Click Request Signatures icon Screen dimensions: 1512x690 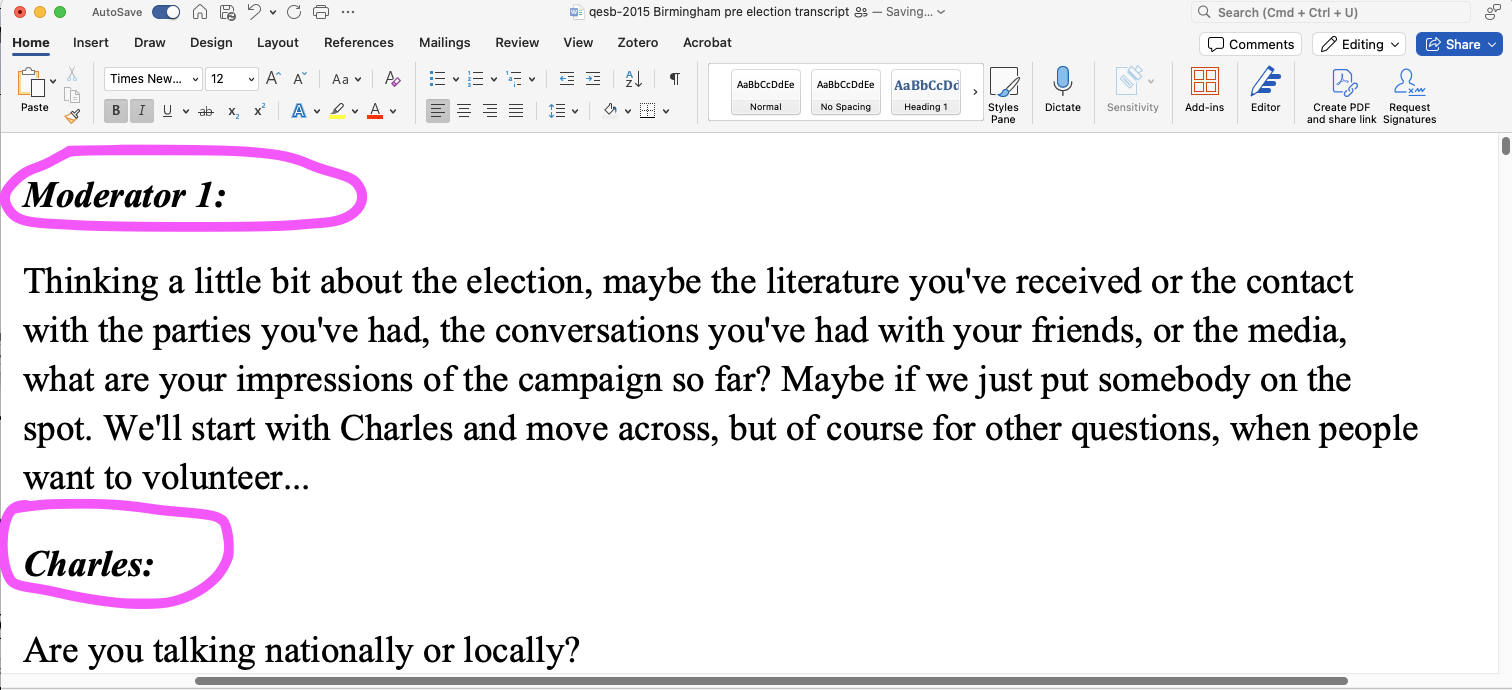1409,84
